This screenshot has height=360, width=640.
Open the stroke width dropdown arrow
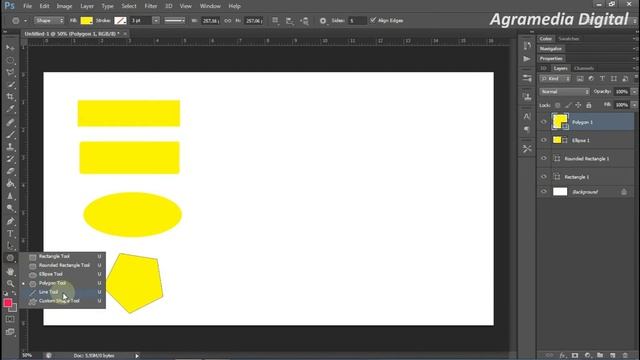[156, 20]
